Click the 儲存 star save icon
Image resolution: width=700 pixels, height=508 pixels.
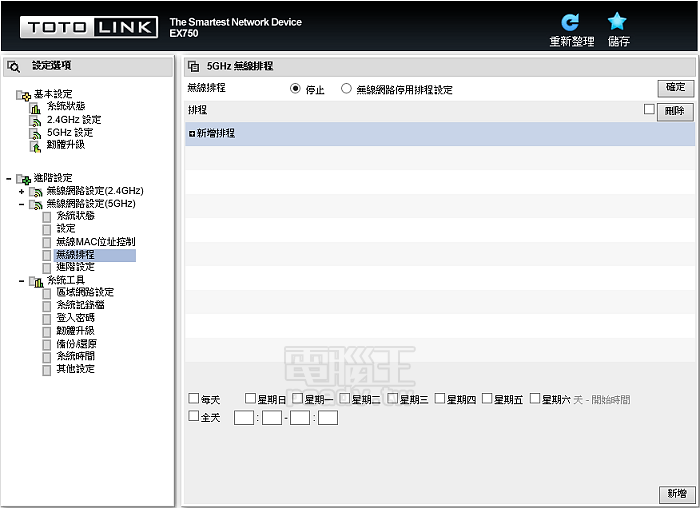click(617, 22)
